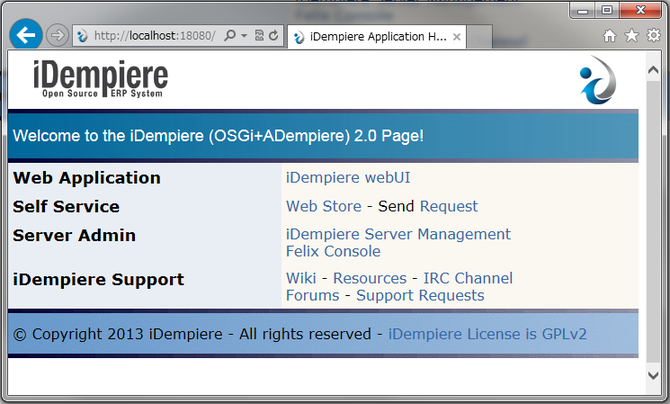Viewport: 670px width, 404px height.
Task: Open a new blank tab
Action: pyautogui.click(x=479, y=37)
